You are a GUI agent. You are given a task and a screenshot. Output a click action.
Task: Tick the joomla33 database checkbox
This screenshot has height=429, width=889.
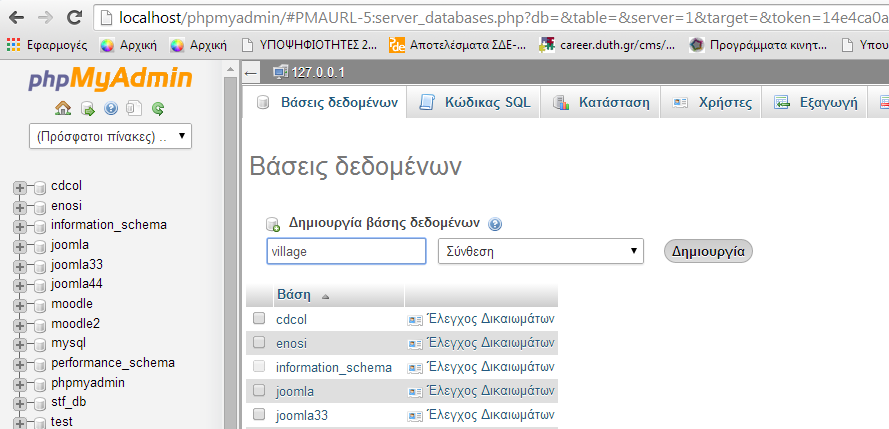259,414
